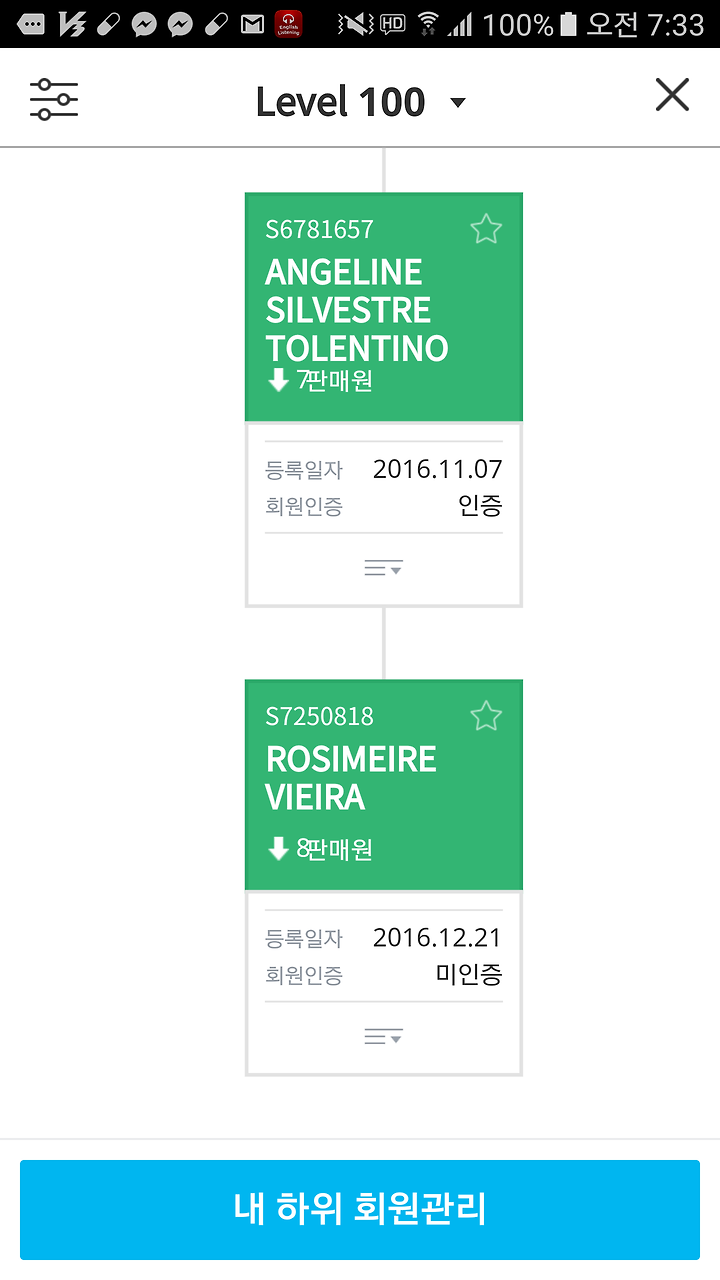Select the 8판매원 down arrow icon
Viewport: 720px width, 1280px height.
pyautogui.click(x=278, y=849)
